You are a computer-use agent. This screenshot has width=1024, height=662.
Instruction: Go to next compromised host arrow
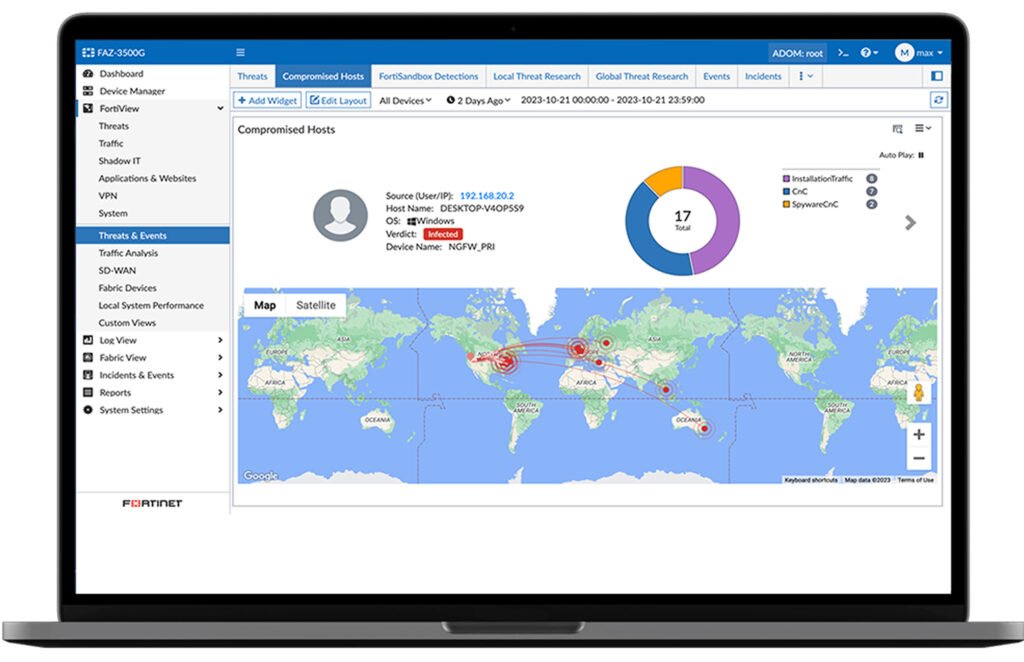910,223
